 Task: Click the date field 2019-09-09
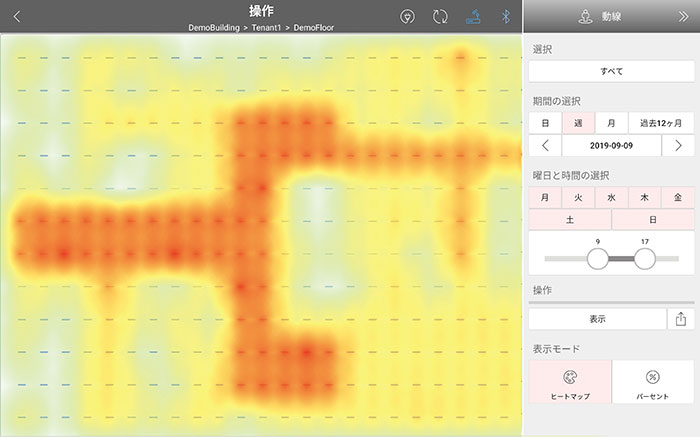[x=611, y=146]
